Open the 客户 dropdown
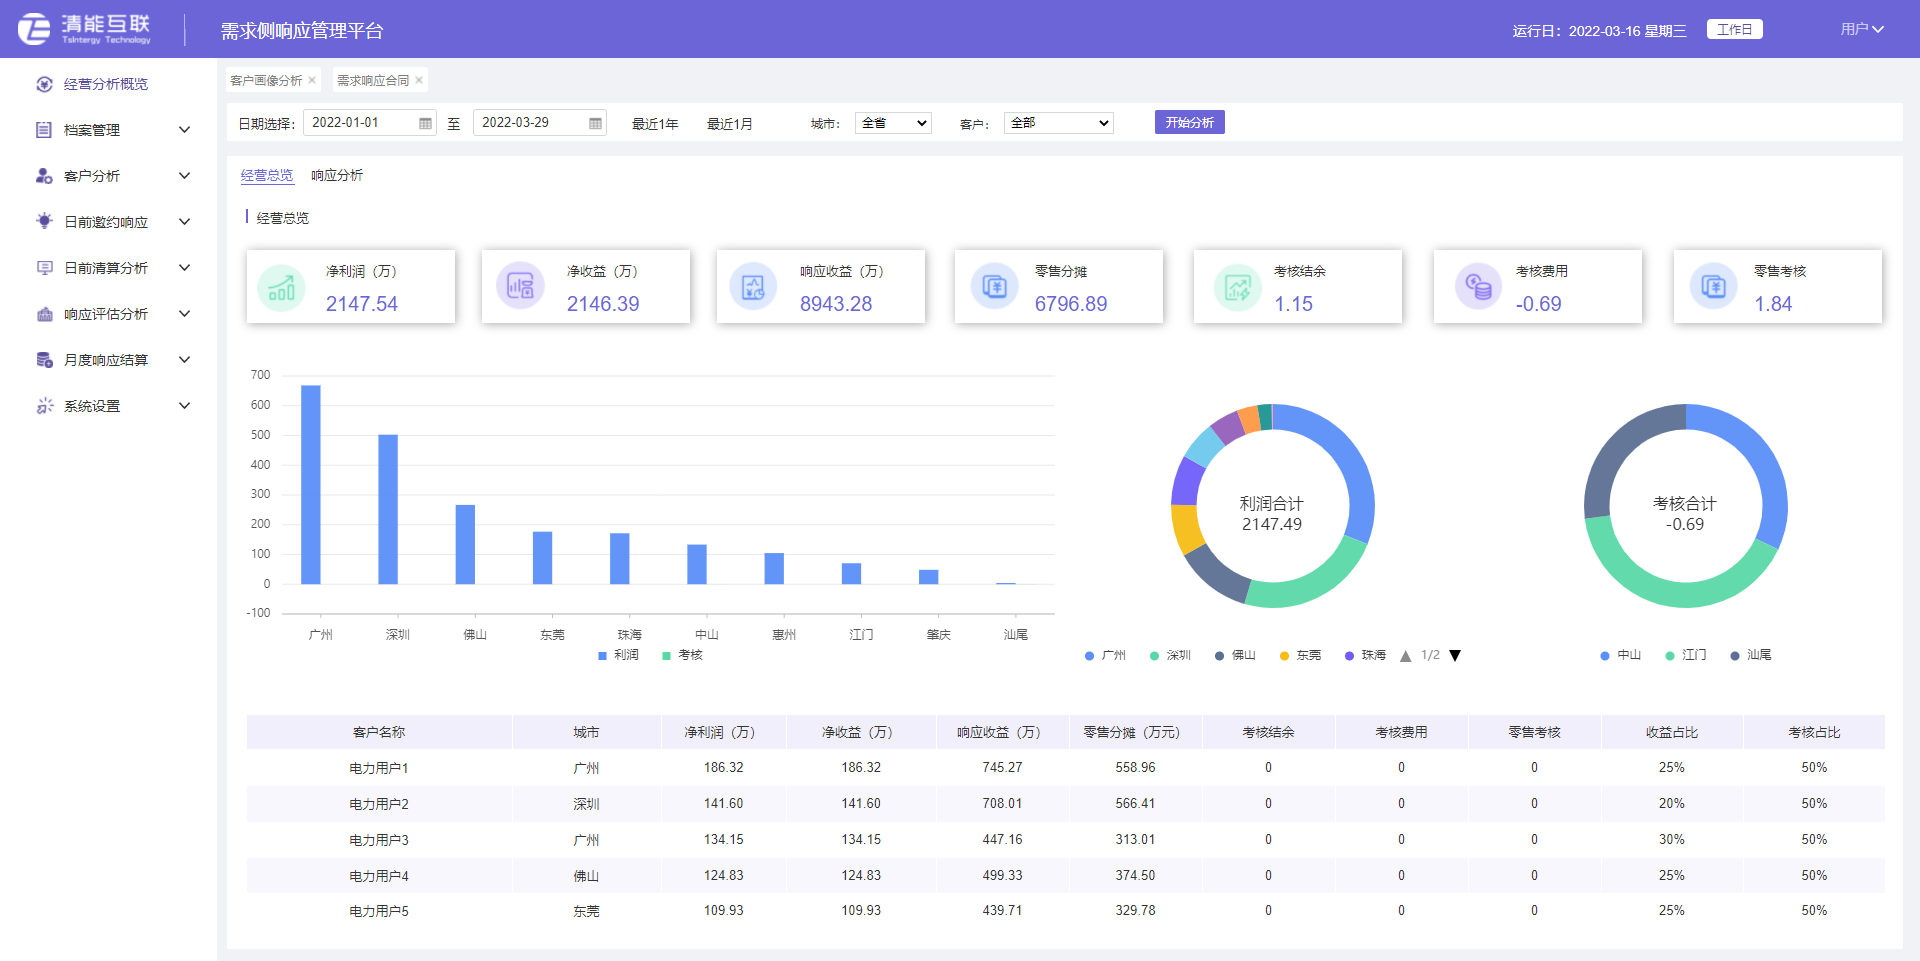This screenshot has width=1920, height=961. pos(1058,123)
